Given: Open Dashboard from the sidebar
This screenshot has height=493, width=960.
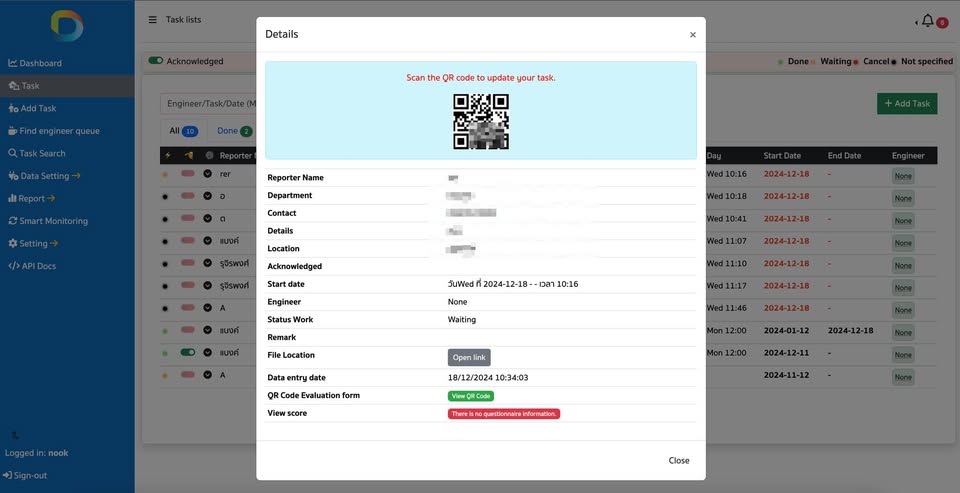Looking at the screenshot, I should click(35, 63).
